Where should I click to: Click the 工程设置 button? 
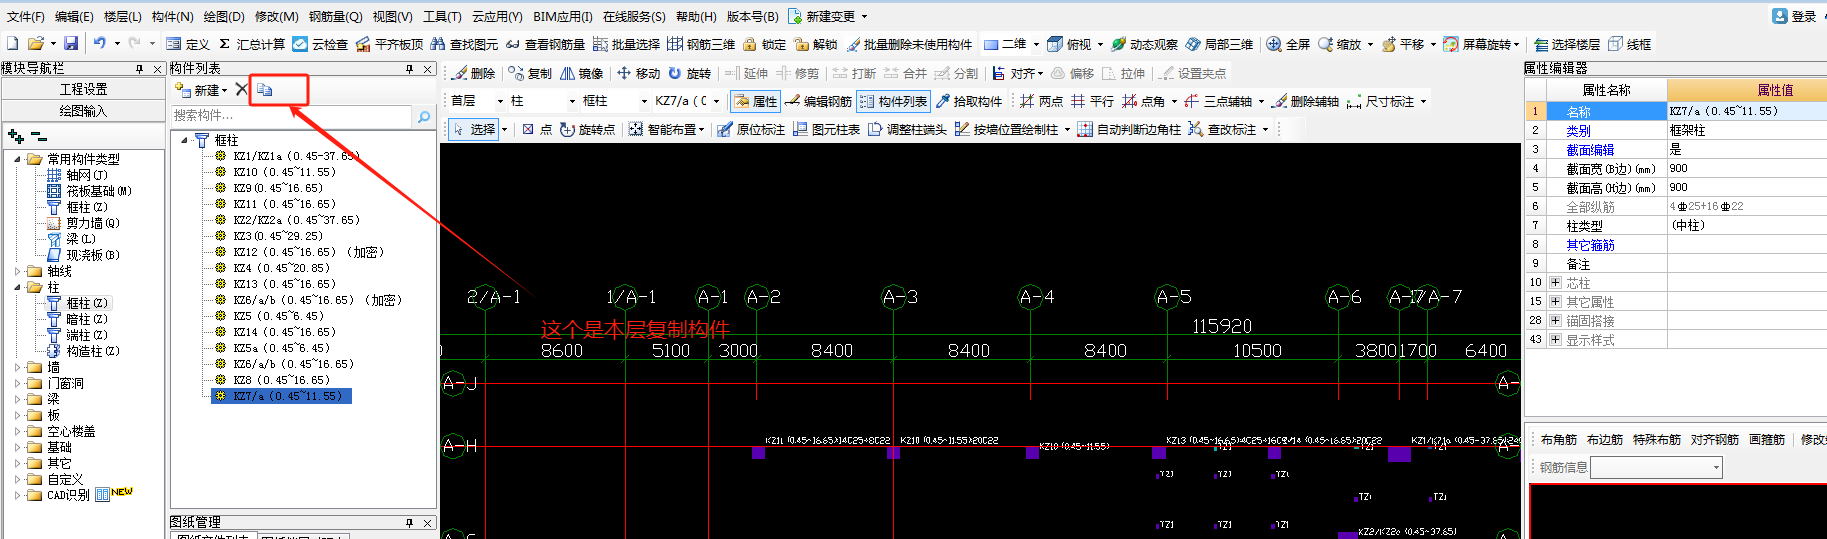pos(83,89)
